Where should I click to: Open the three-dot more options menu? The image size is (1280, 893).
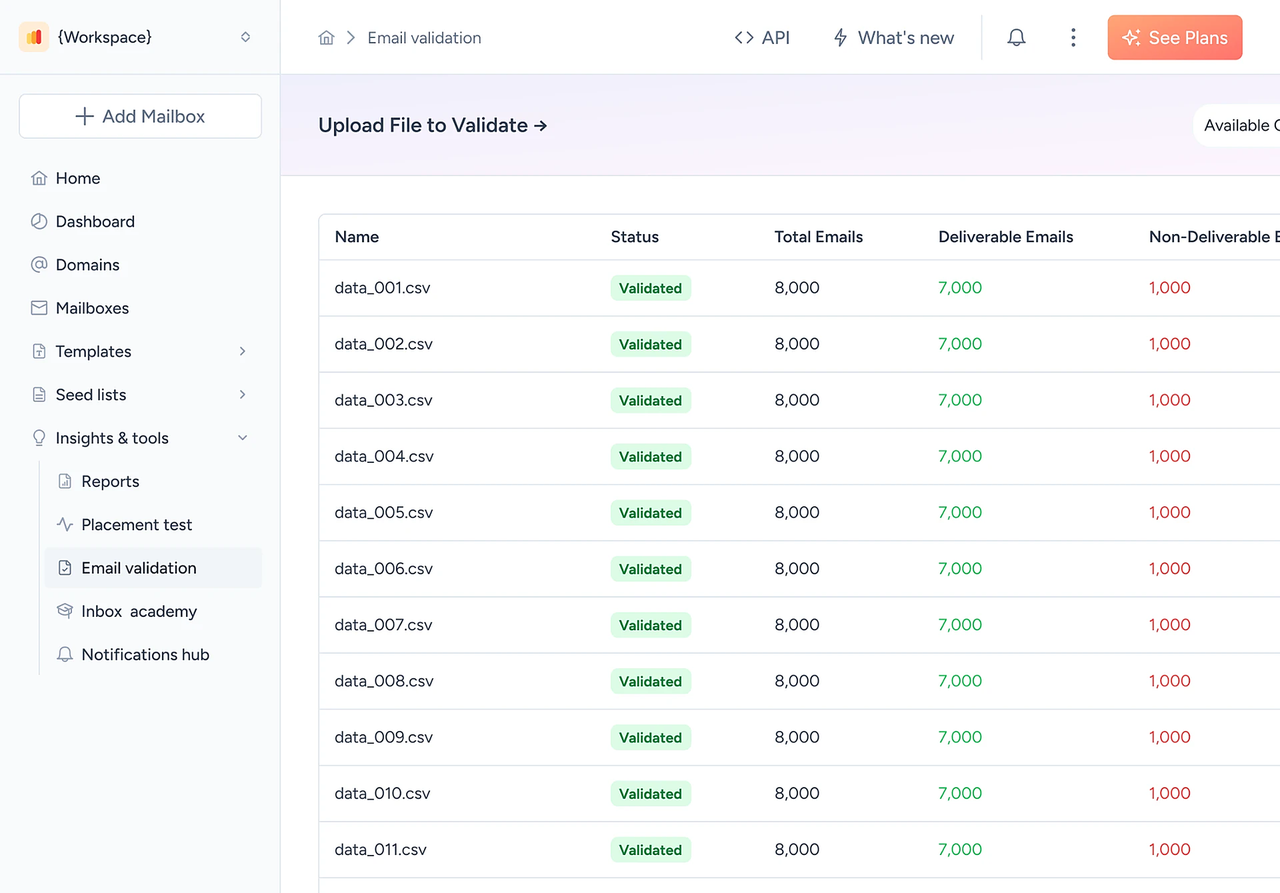(x=1073, y=38)
